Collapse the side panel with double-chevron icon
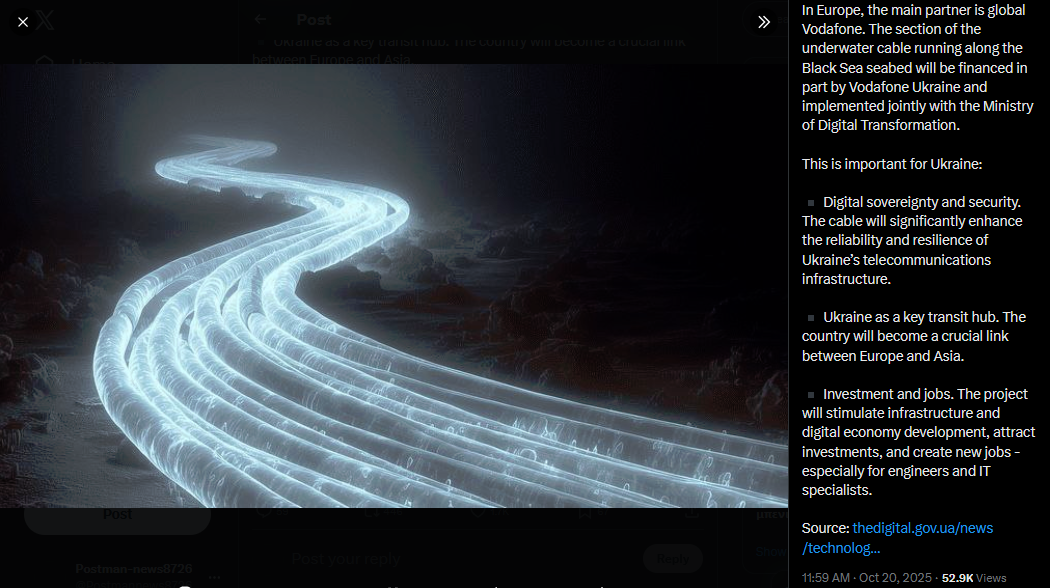The width and height of the screenshot is (1050, 588). point(763,22)
